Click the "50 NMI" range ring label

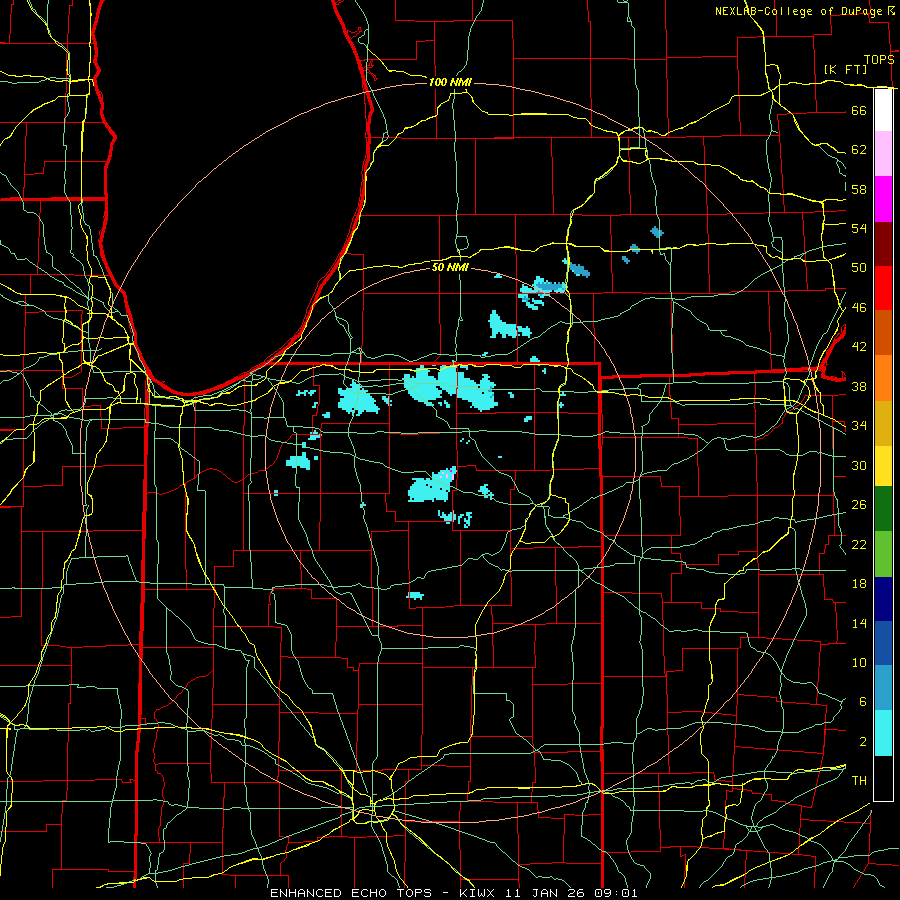(450, 267)
